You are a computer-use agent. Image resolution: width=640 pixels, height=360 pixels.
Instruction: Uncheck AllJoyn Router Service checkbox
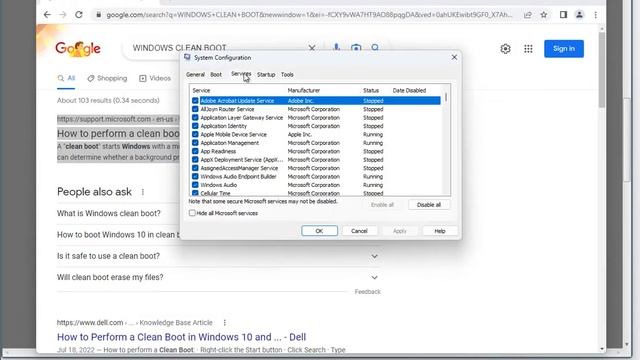coord(195,109)
